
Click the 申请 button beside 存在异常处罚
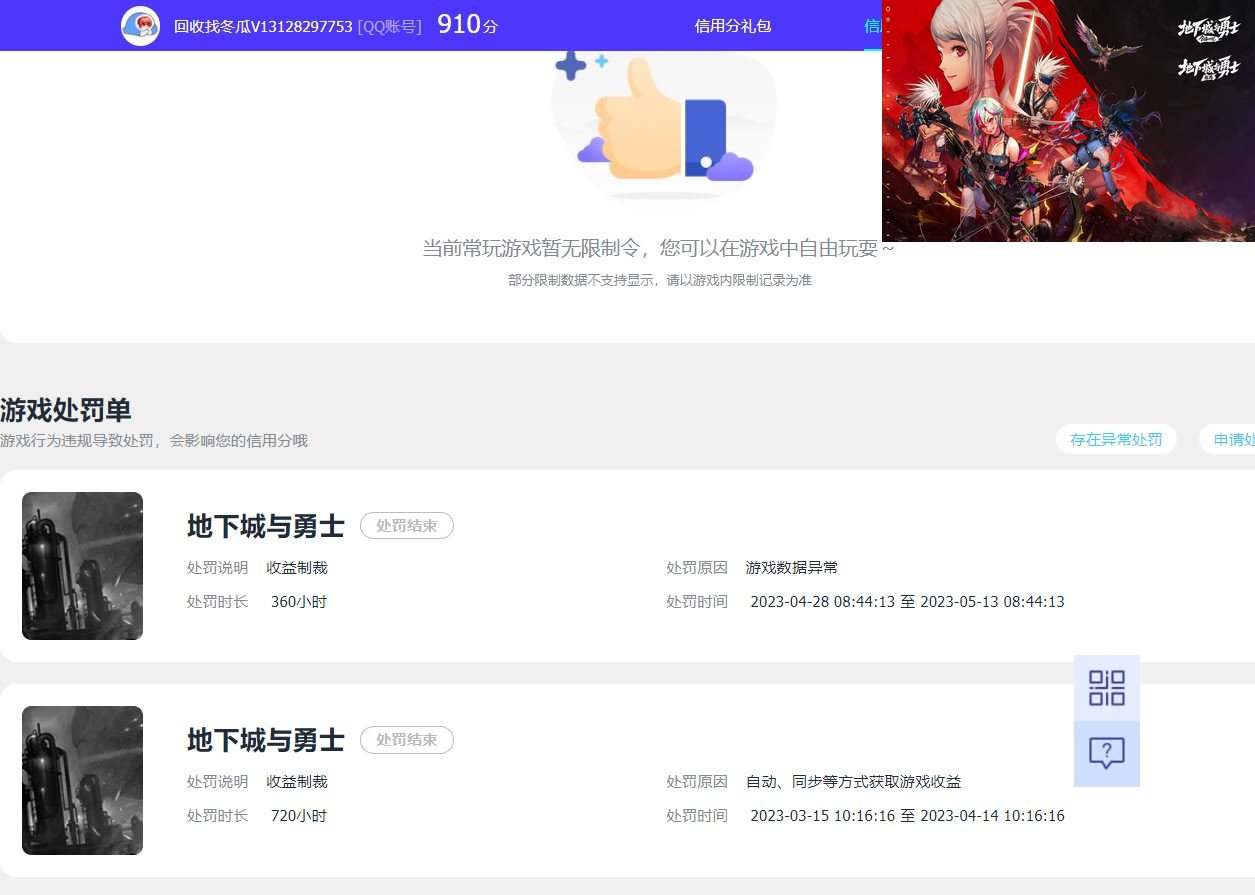1228,439
